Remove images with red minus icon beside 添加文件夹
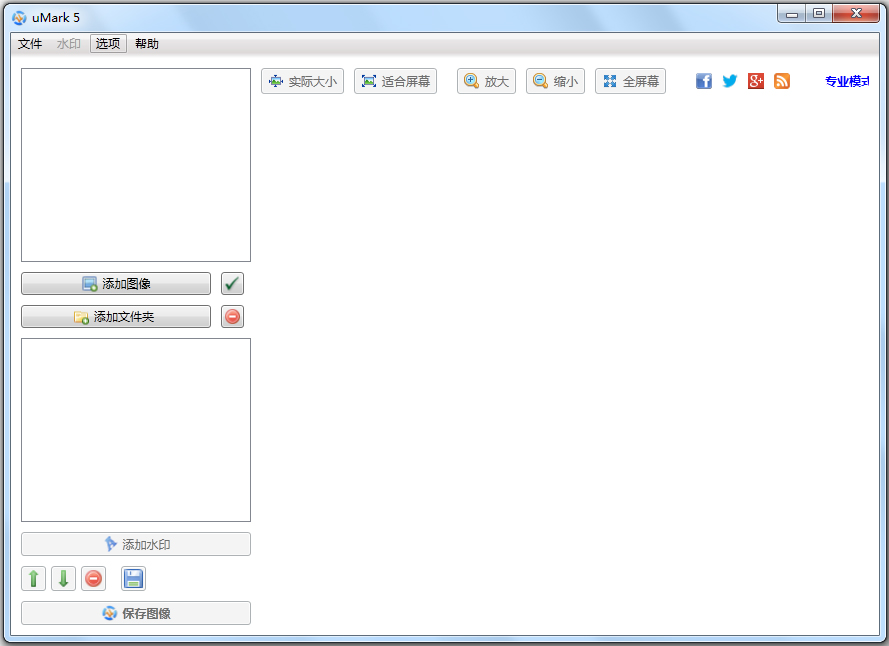The width and height of the screenshot is (889, 646). tap(232, 316)
